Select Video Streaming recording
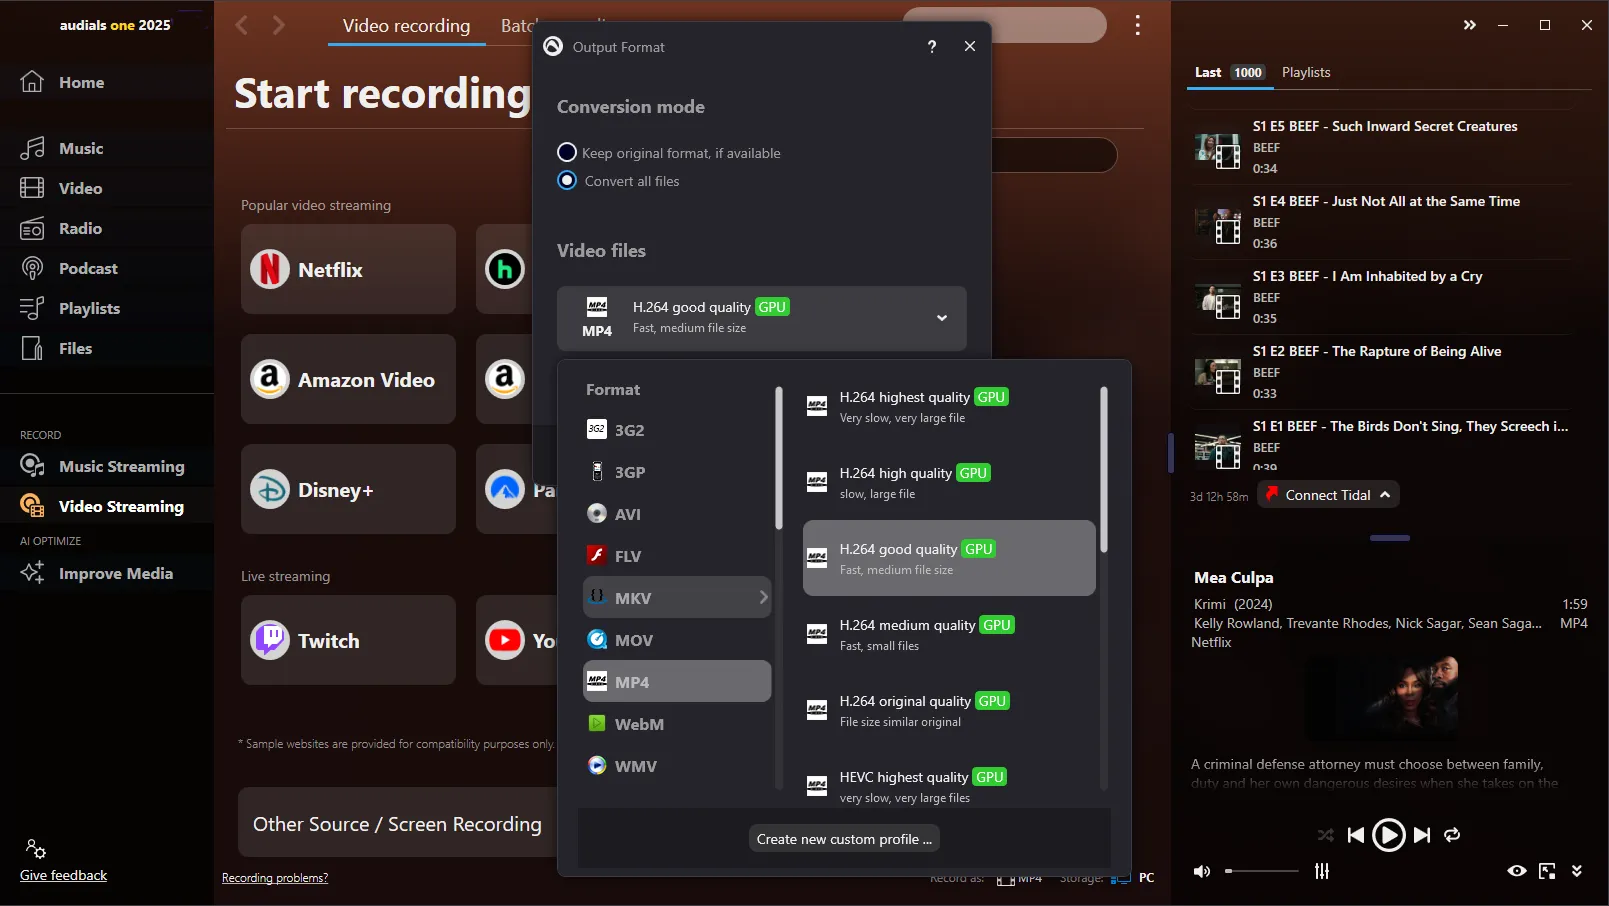 (103, 506)
